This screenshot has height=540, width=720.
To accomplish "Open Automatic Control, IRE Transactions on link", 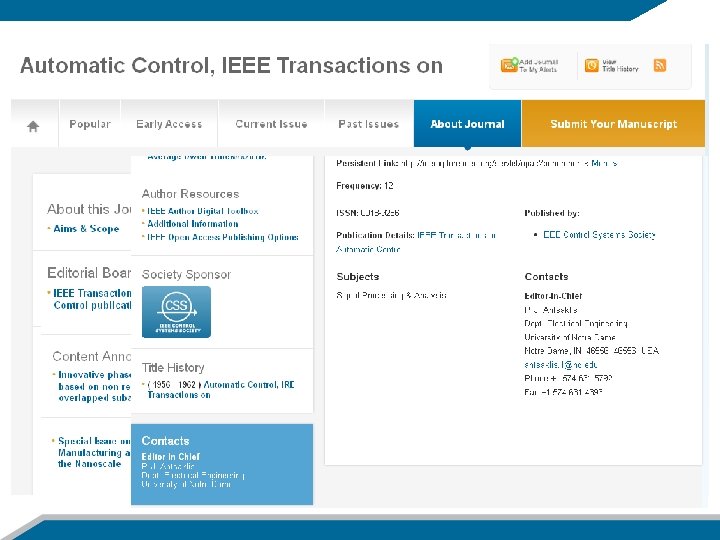I will coord(221,389).
